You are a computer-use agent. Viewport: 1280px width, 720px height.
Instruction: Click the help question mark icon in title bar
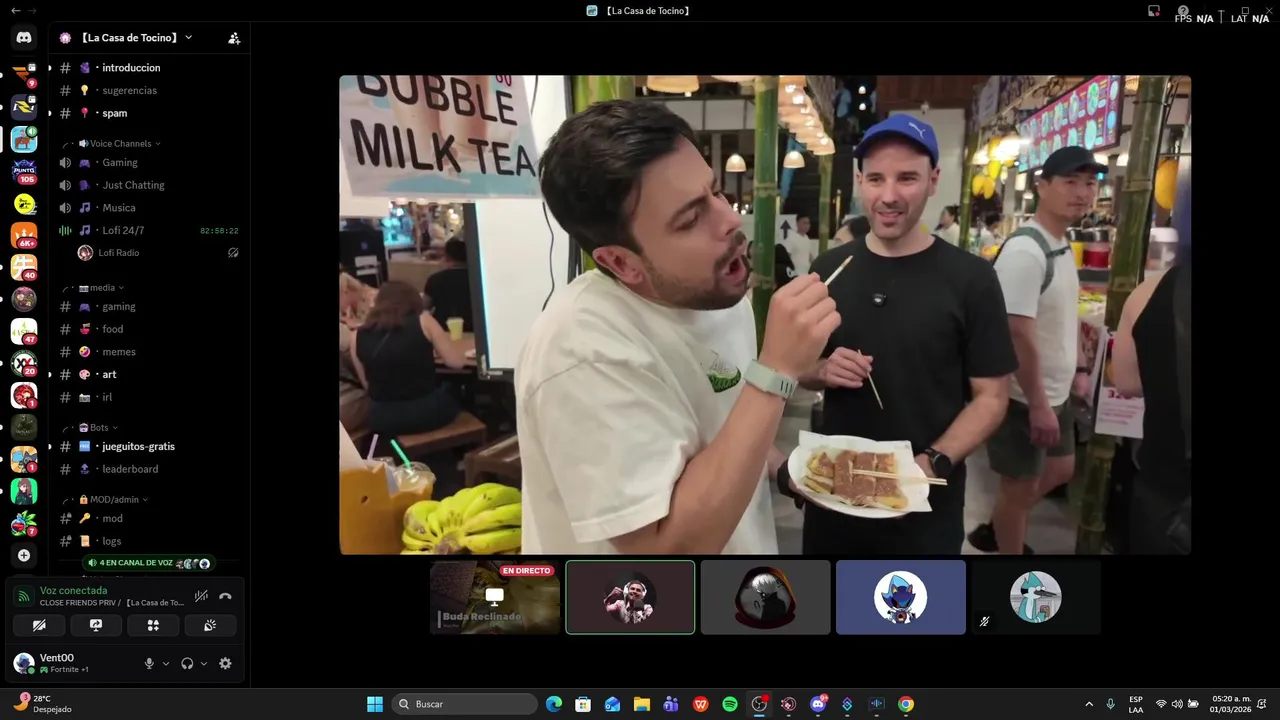click(x=1183, y=11)
